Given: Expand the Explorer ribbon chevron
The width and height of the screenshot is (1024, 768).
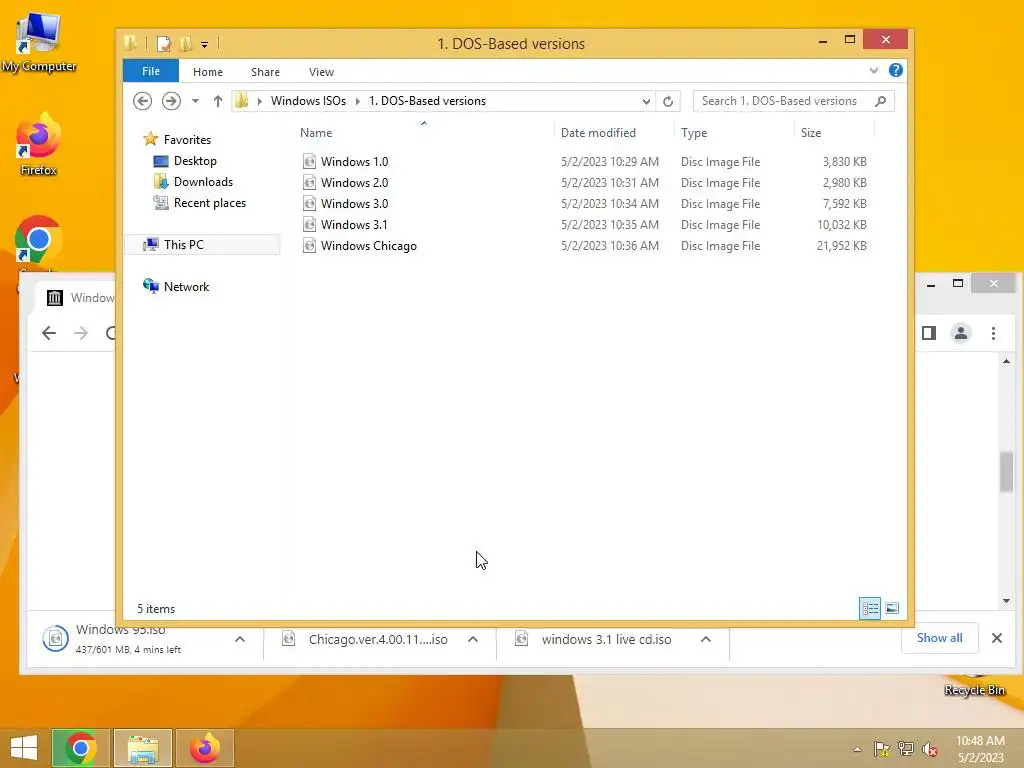Looking at the screenshot, I should tap(874, 71).
